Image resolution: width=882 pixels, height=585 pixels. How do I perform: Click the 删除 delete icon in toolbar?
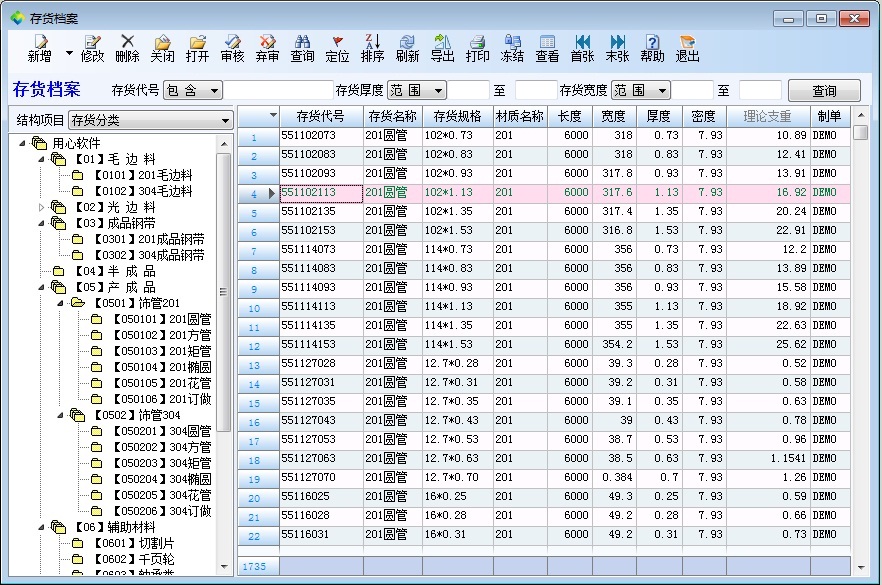pos(127,48)
